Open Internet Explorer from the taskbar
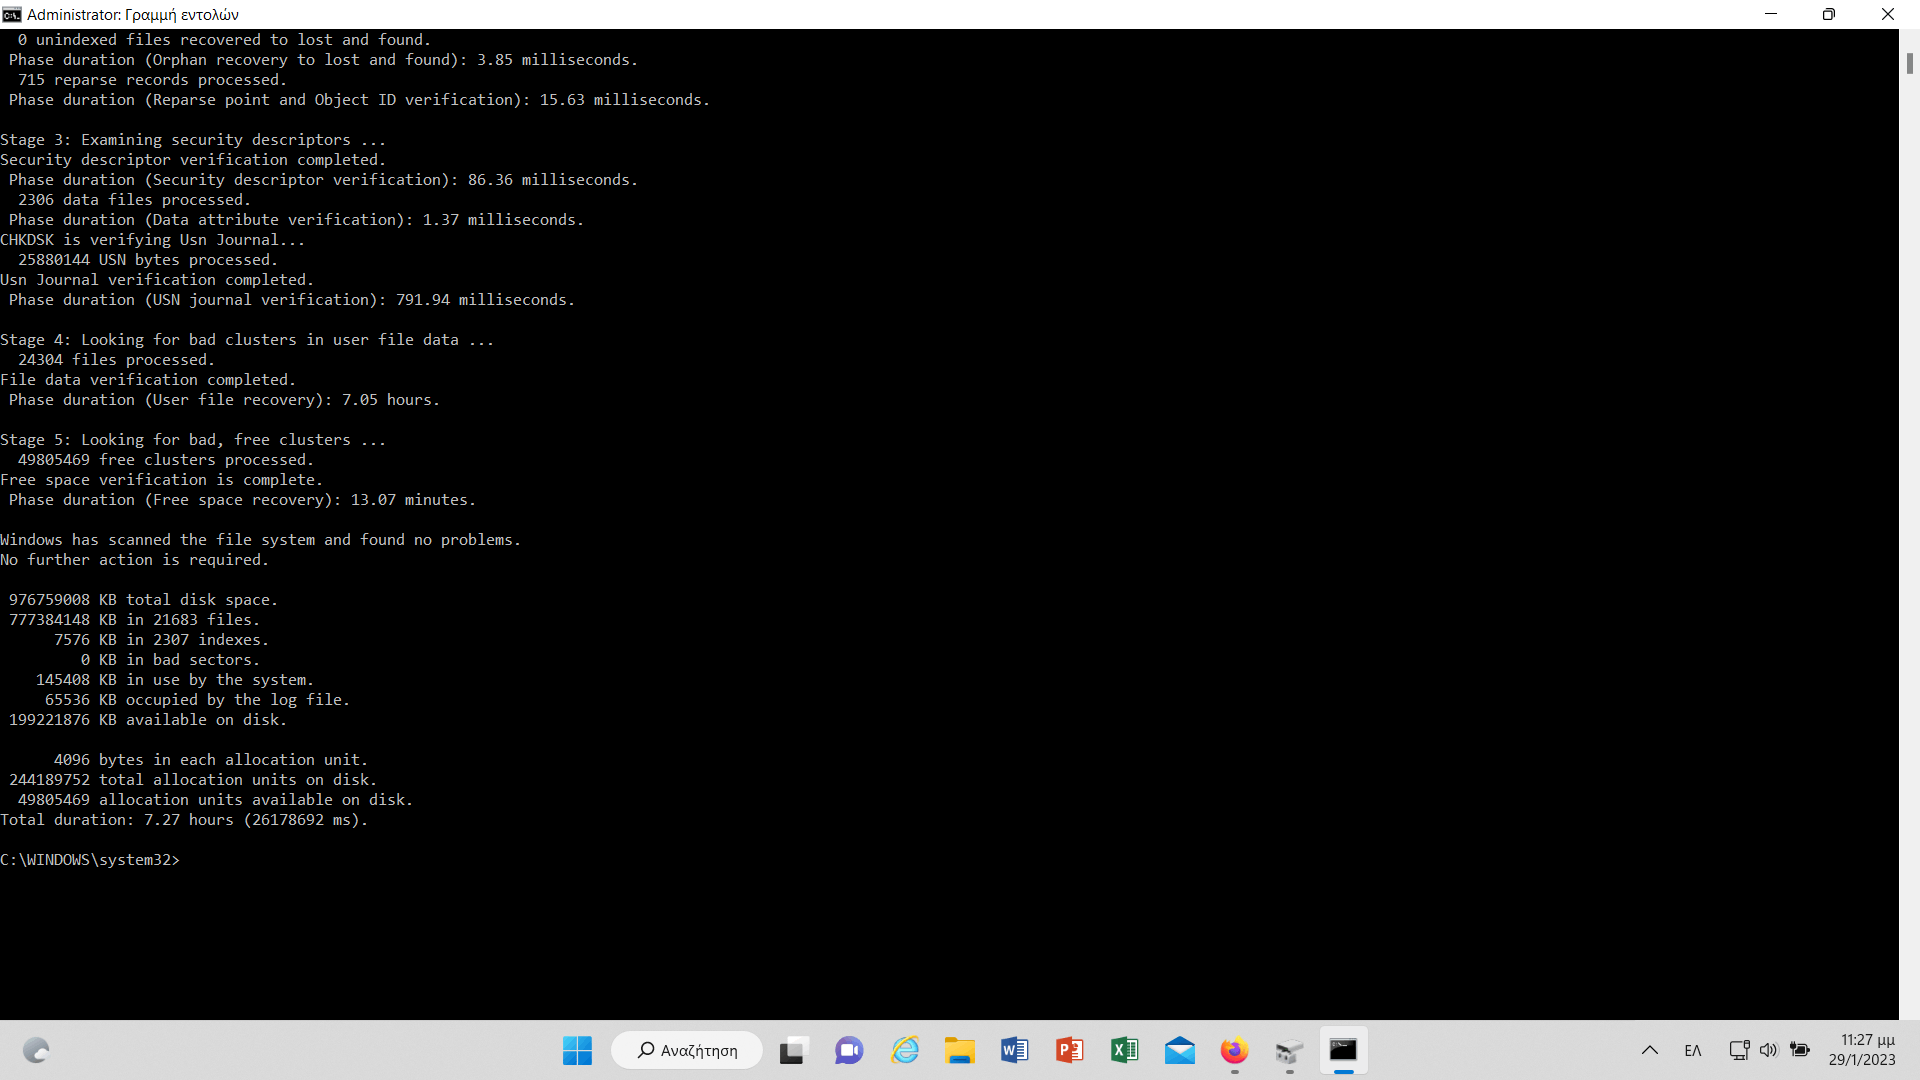Image resolution: width=1920 pixels, height=1080 pixels. coord(905,1050)
